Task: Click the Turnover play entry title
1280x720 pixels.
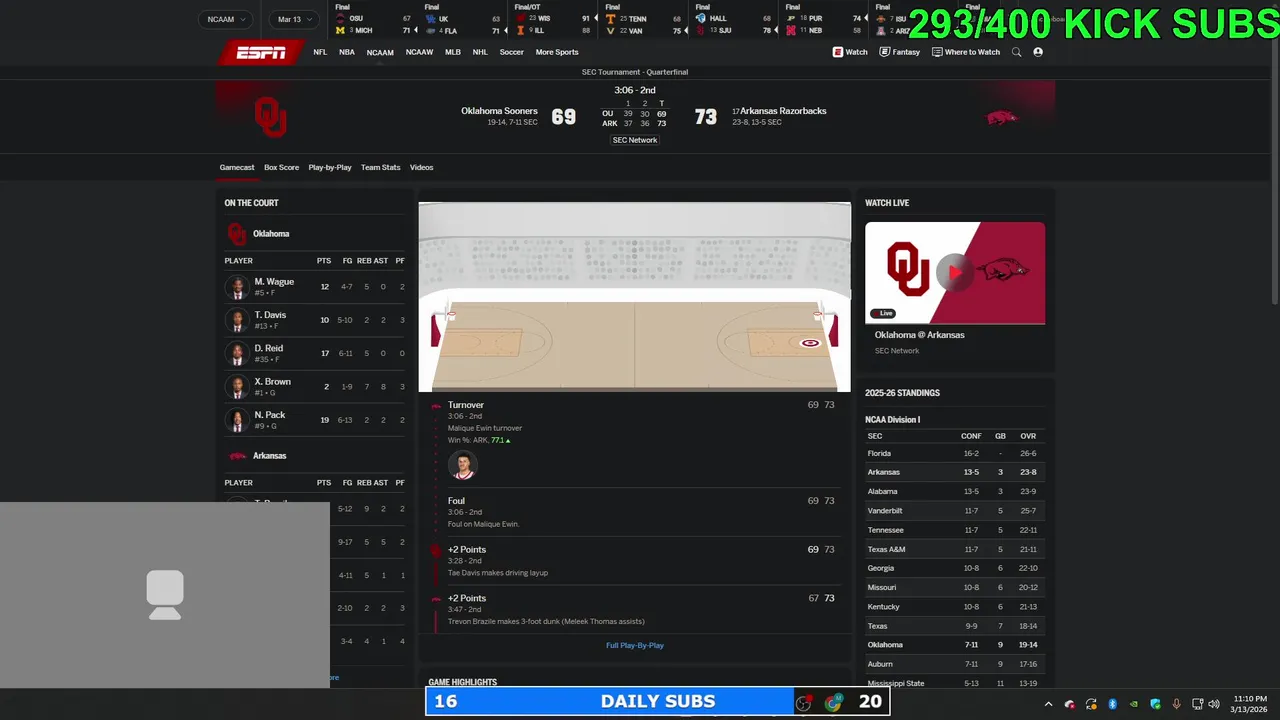Action: click(466, 405)
